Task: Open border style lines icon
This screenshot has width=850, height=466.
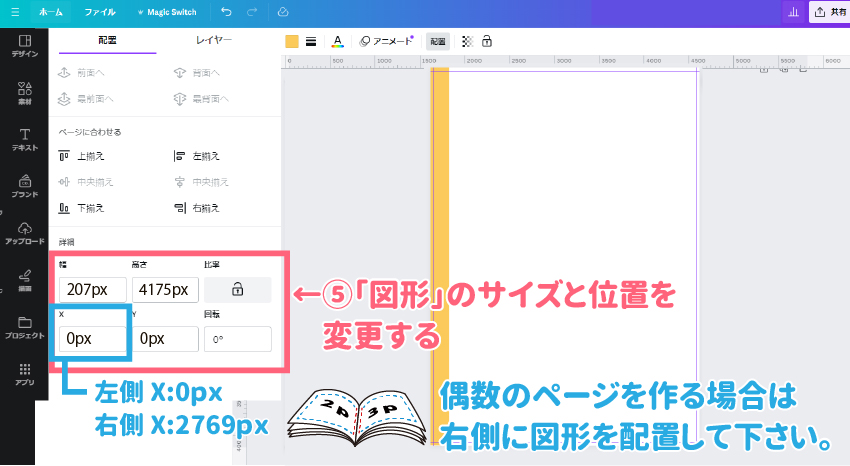Action: tap(311, 42)
